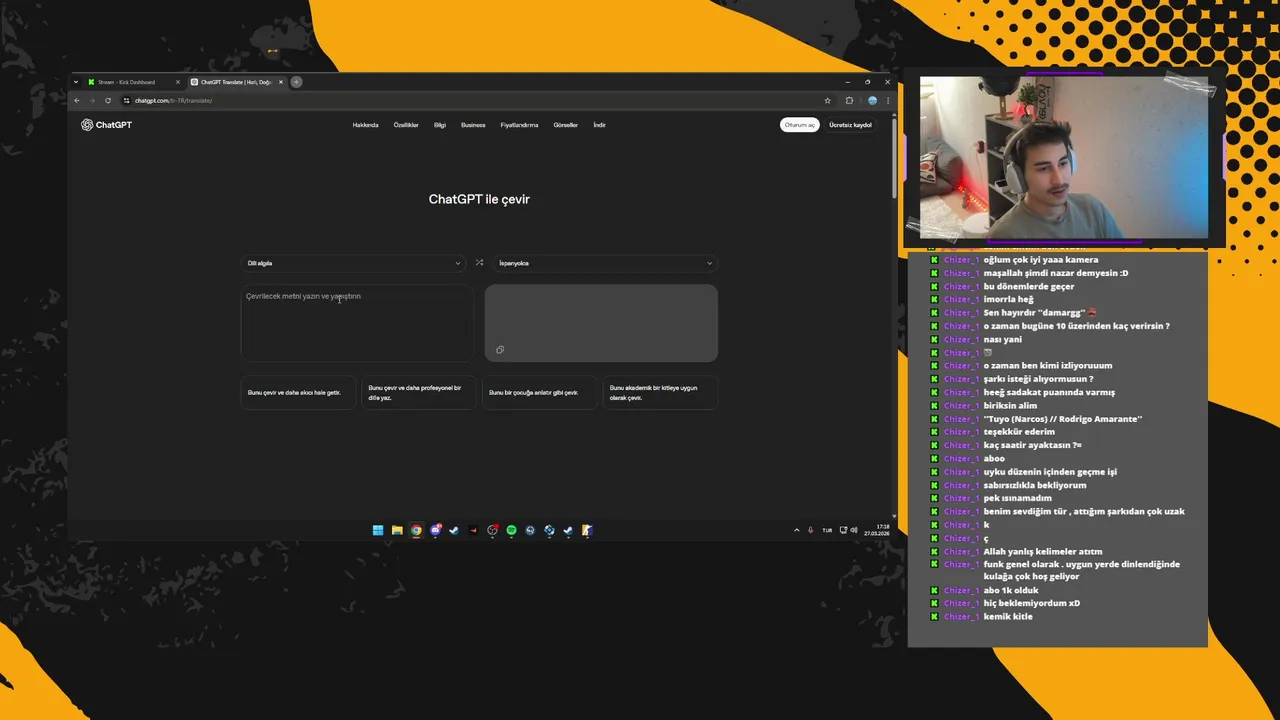Open Spotify from the taskbar
This screenshot has width=1280, height=720.
(x=511, y=530)
